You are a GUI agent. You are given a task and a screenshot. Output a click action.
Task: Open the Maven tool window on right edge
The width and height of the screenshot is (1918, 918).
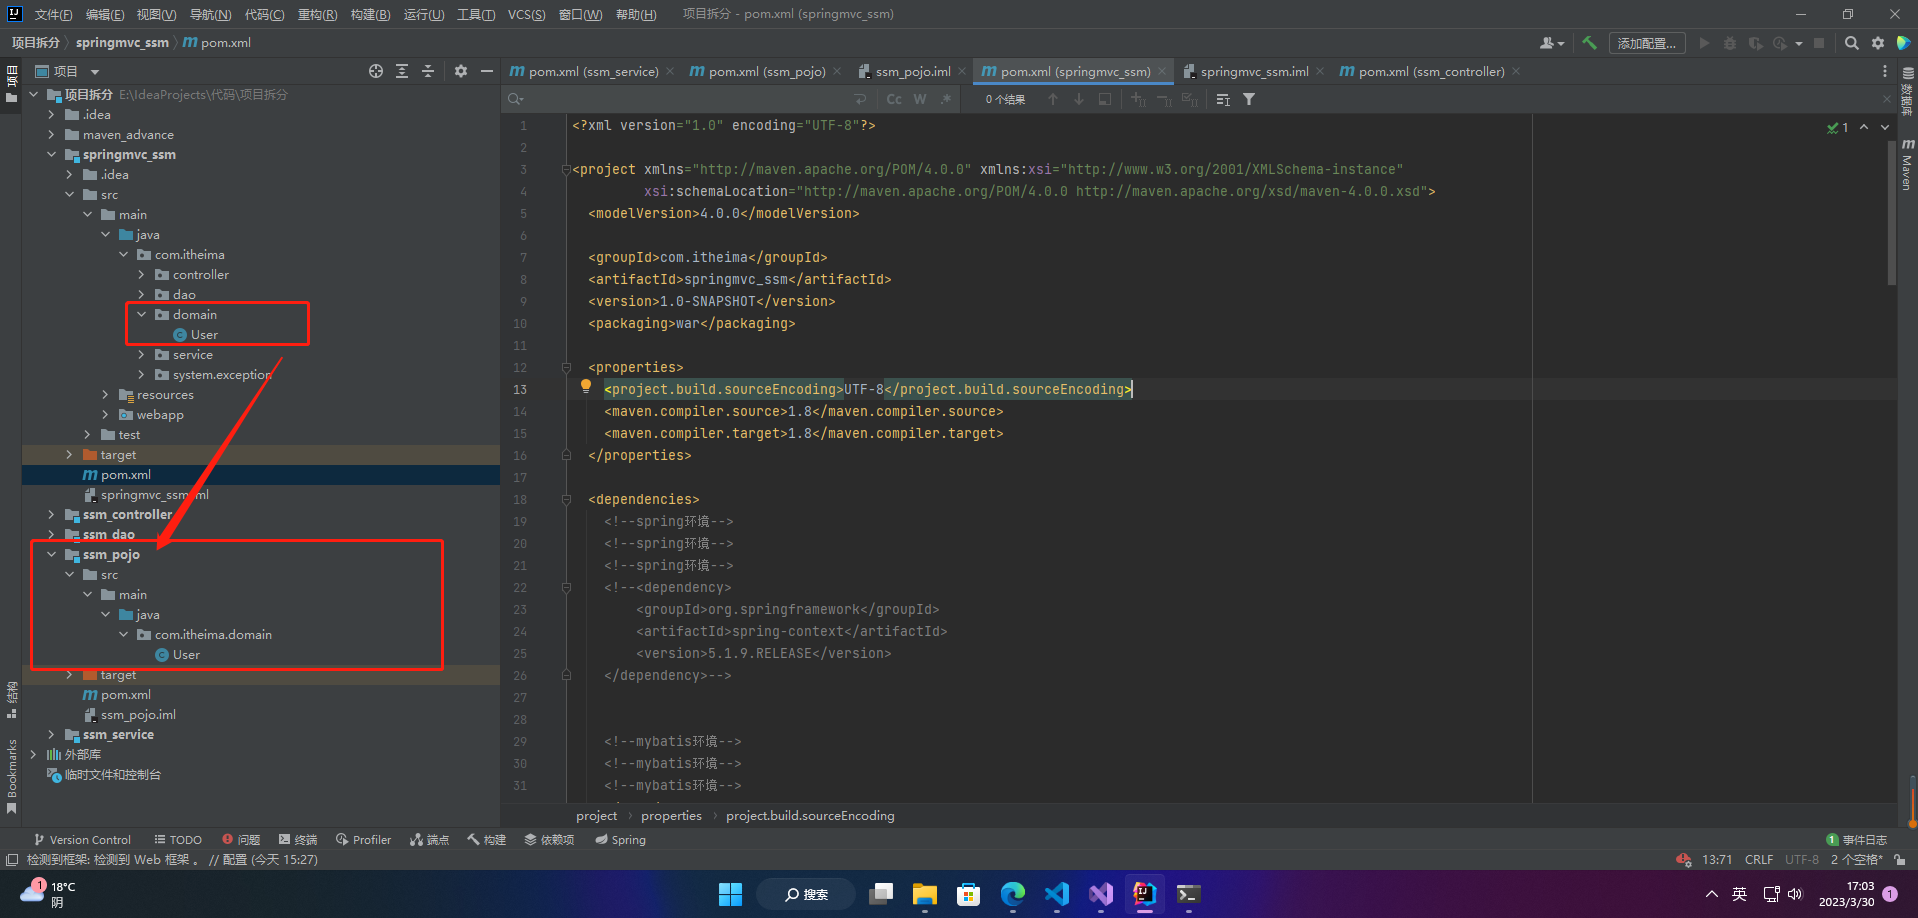[x=1907, y=165]
